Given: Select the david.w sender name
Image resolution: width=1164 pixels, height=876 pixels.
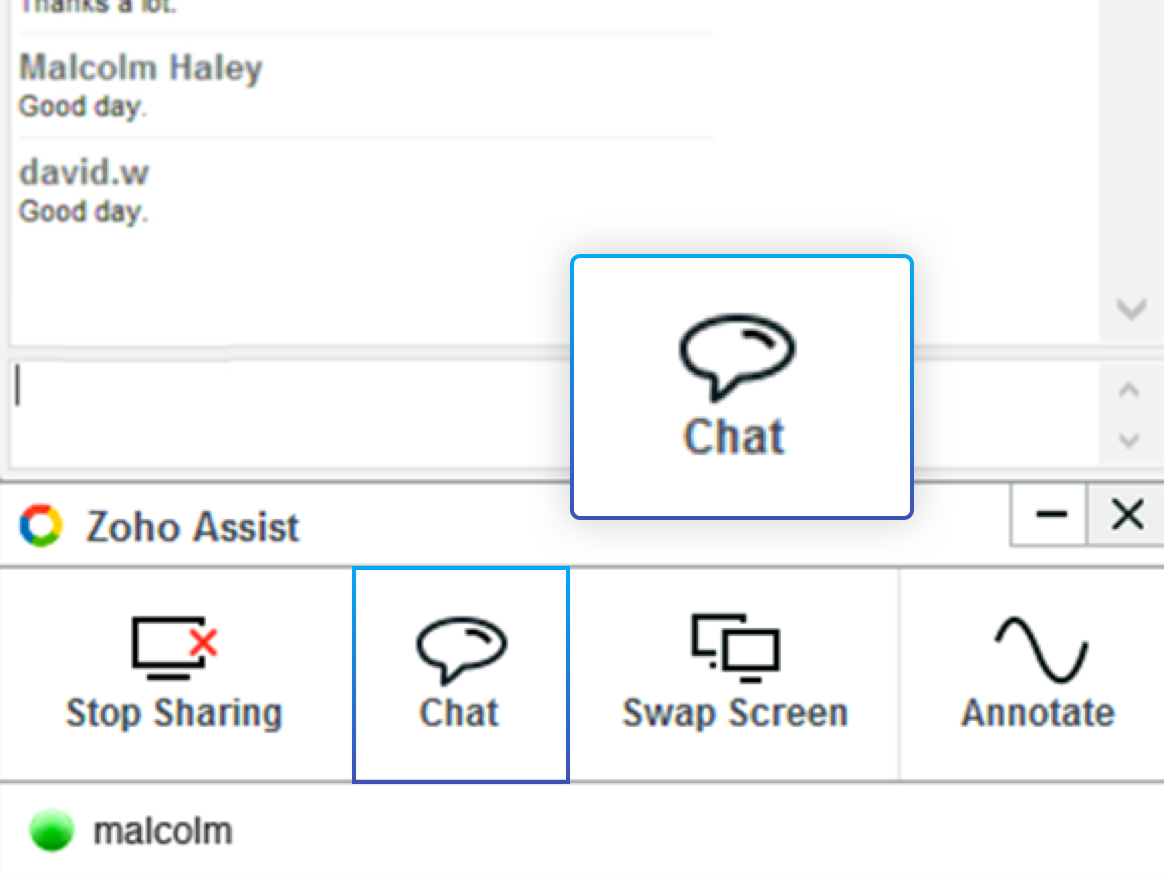Looking at the screenshot, I should point(83,173).
